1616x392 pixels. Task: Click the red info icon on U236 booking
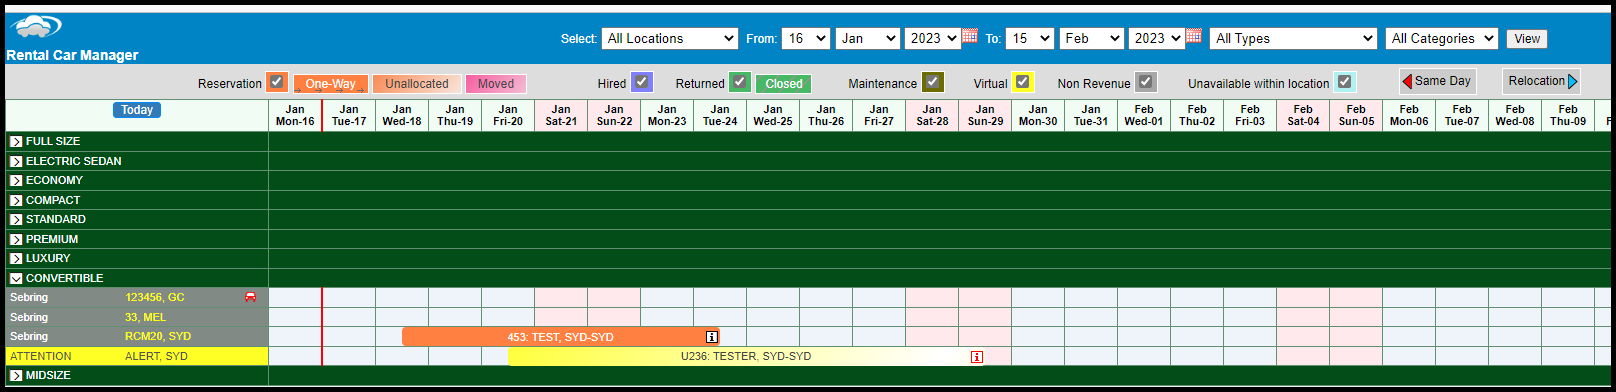(977, 357)
